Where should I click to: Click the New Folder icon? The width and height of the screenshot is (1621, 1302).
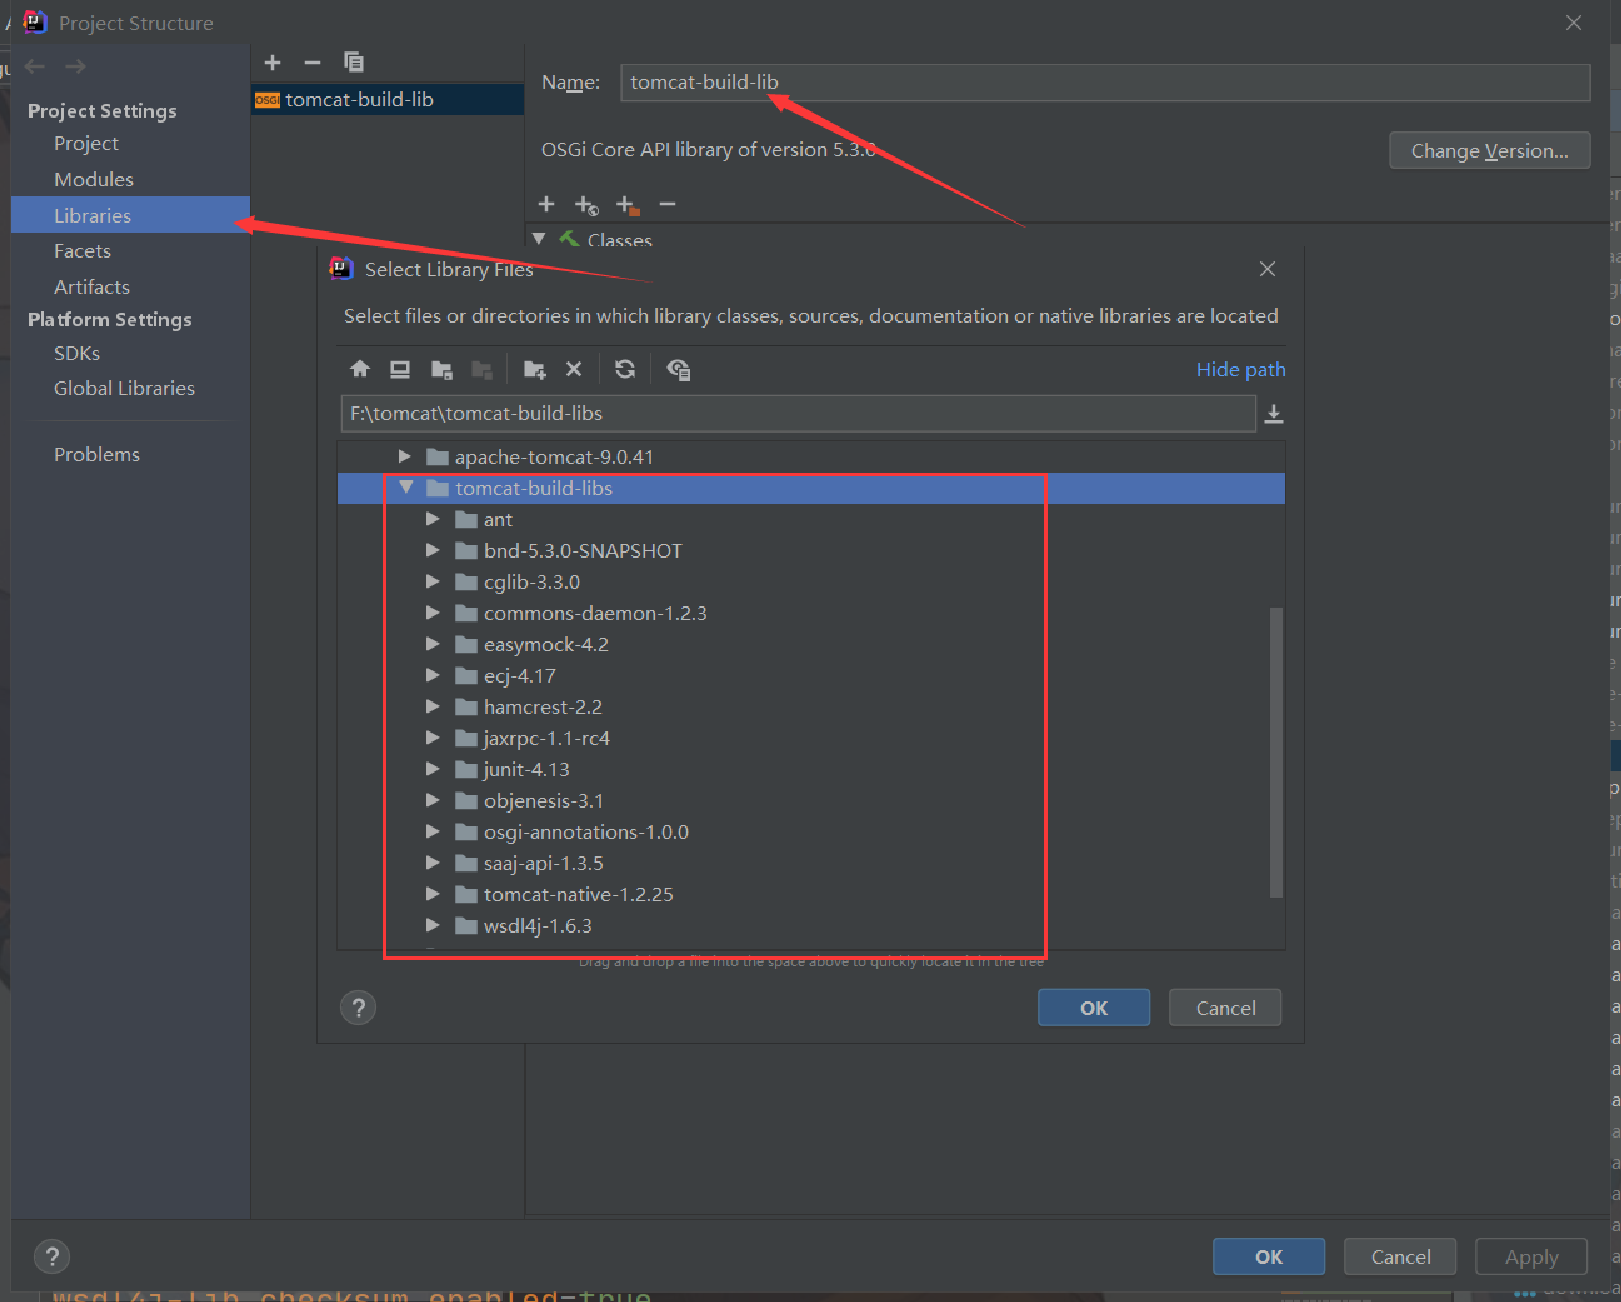pos(534,369)
